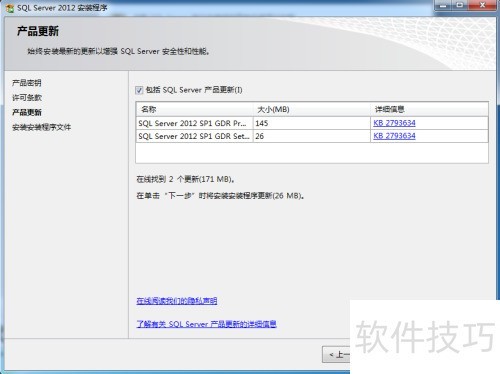Image resolution: width=500 pixels, height=374 pixels.
Task: Open KB 2793634 link in GDR Pr... row
Action: (x=394, y=123)
